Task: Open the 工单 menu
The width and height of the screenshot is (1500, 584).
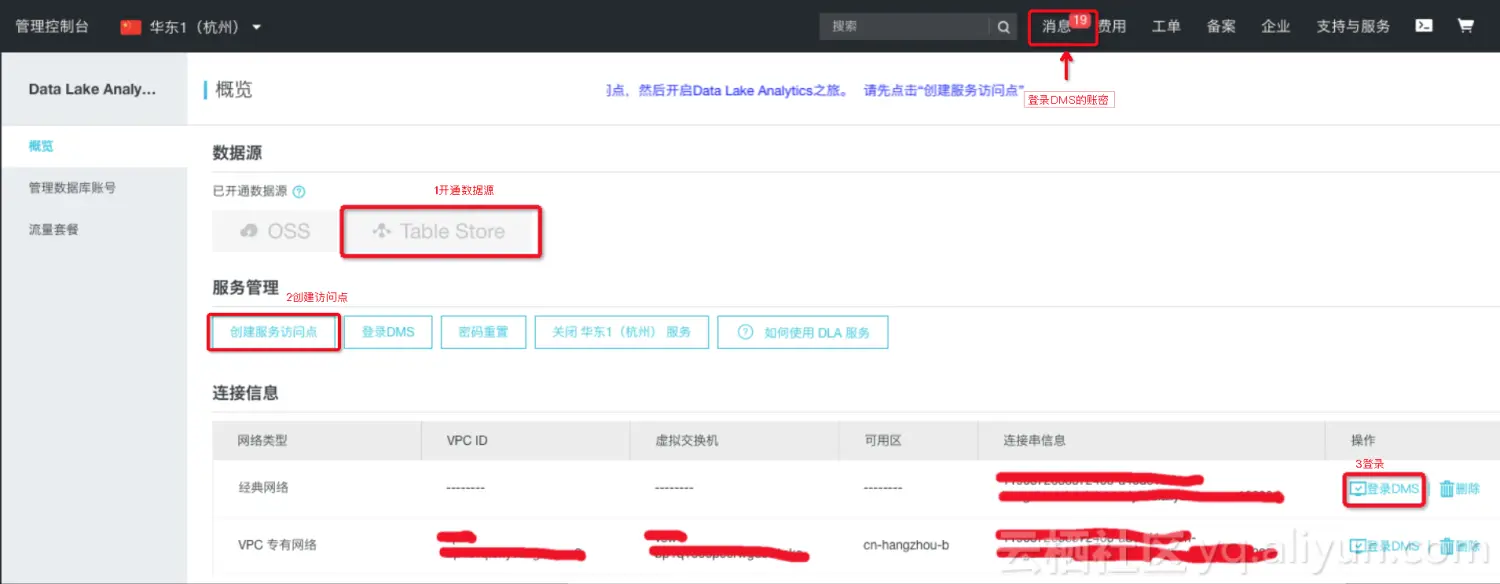Action: pyautogui.click(x=1166, y=27)
